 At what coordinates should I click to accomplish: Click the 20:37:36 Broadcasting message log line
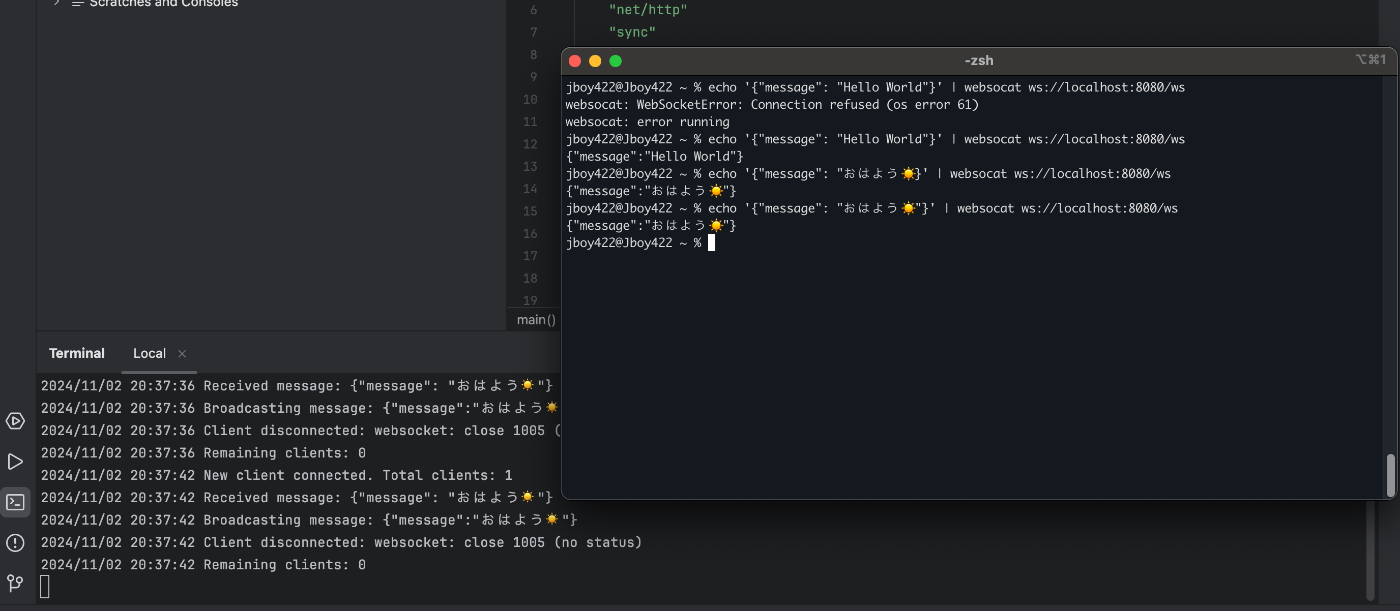300,408
